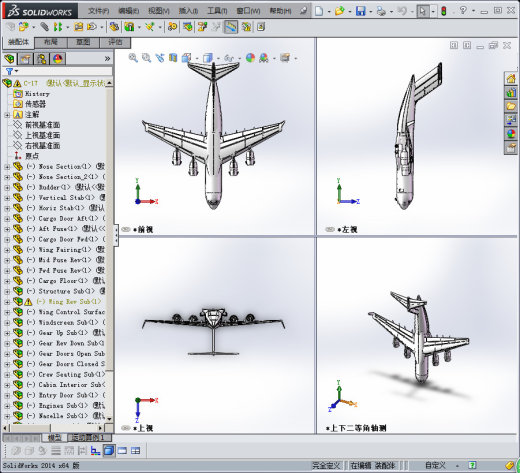Select Wing Rev Sub<1> with the warning
This screenshot has height=473, width=520.
coord(68,302)
